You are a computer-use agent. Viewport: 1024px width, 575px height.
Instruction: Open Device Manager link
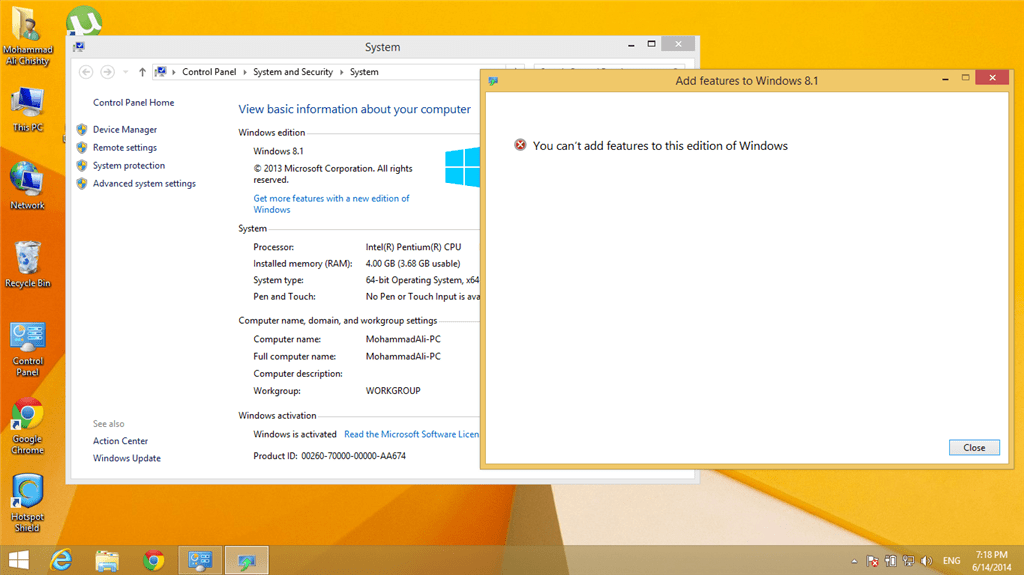pos(125,129)
